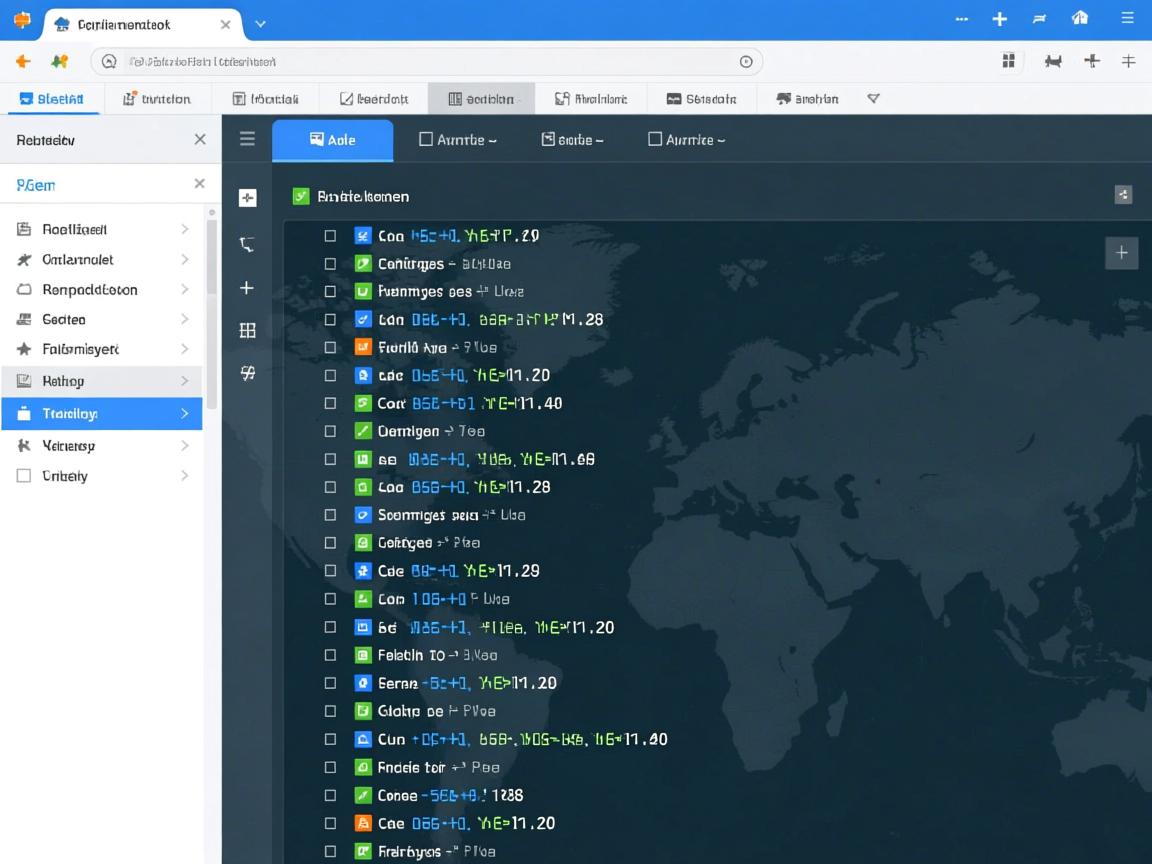Open the Stiatcafe item in the bookmarks bar
Screen dimensions: 1152x864
tap(701, 99)
